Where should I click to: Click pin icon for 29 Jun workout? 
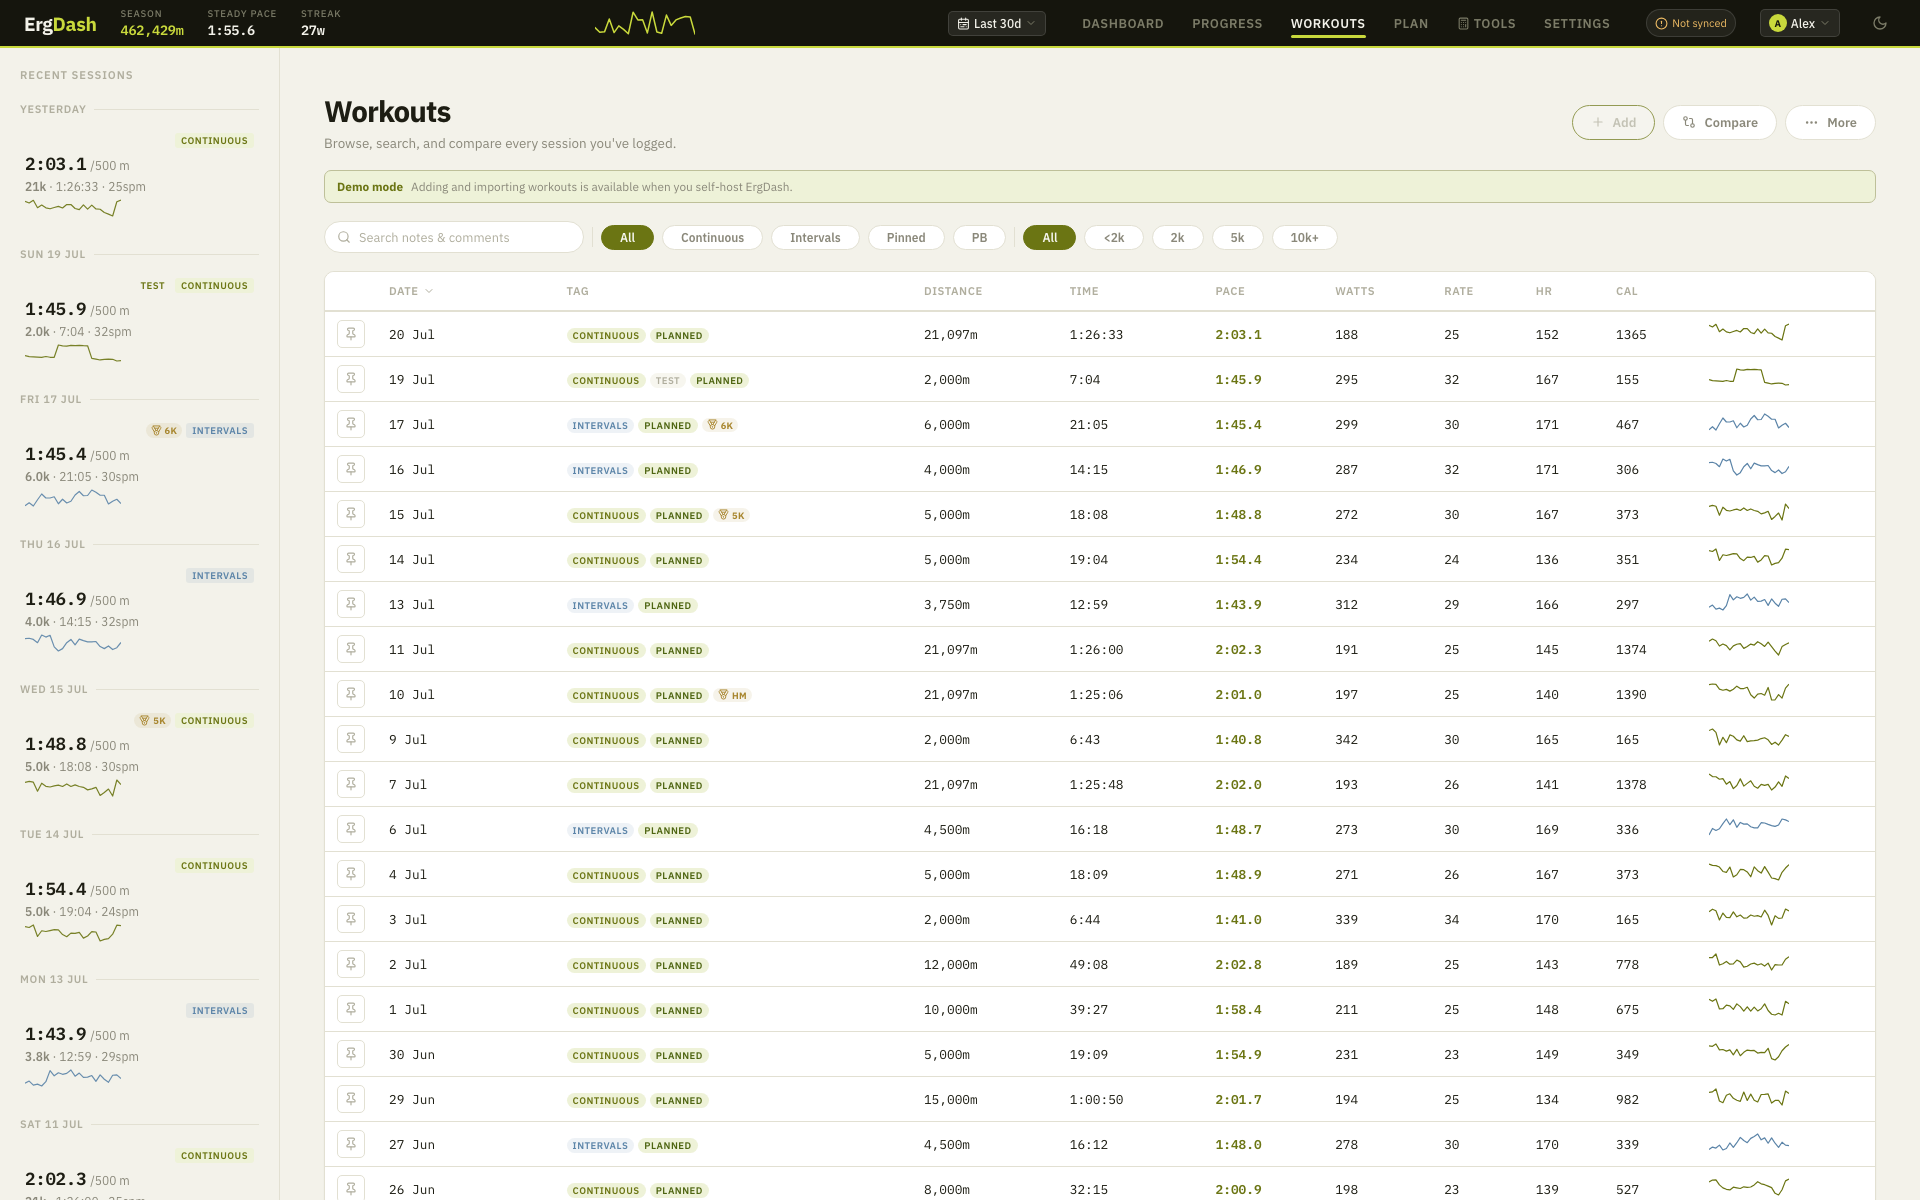351,1099
